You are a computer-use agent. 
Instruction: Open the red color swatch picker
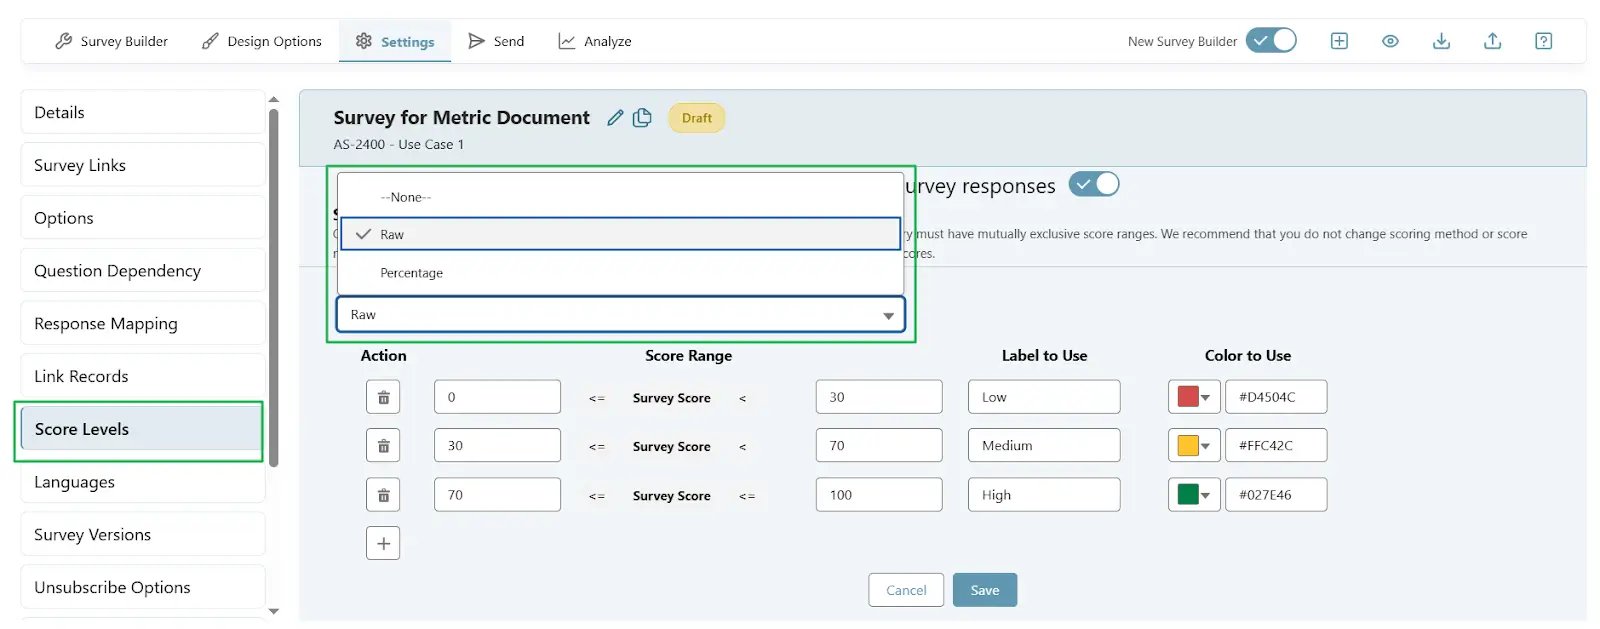coord(1194,397)
